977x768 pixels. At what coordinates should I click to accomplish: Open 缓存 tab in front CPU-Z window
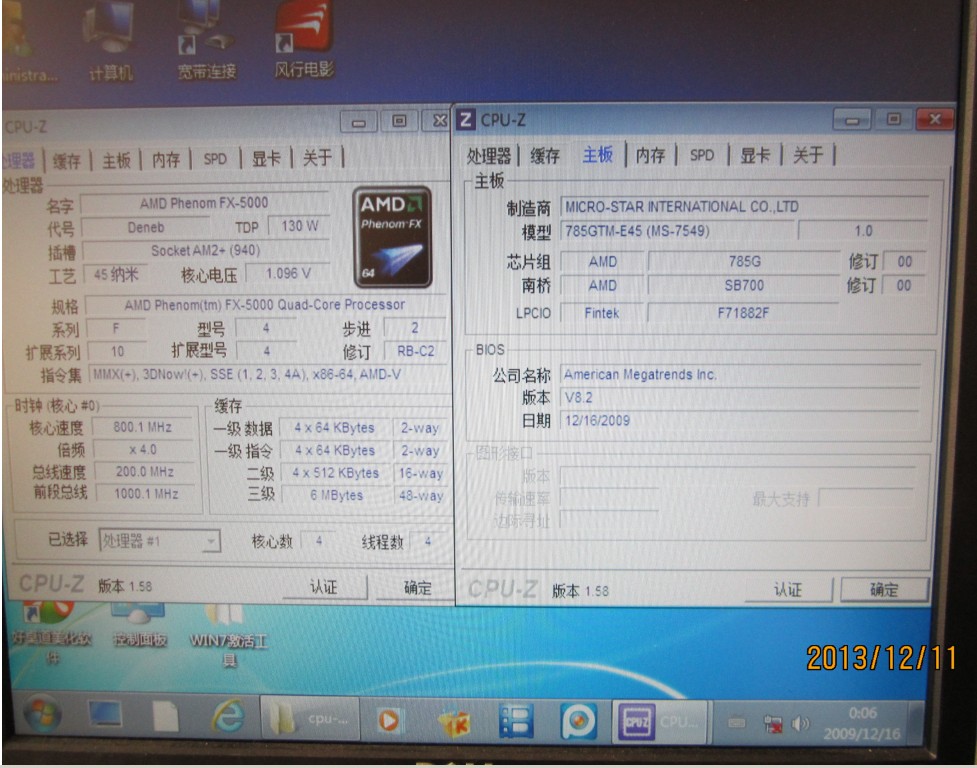click(x=545, y=155)
